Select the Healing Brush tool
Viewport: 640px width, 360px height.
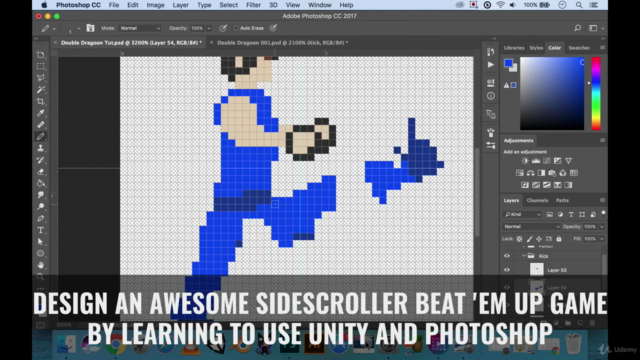[x=40, y=125]
